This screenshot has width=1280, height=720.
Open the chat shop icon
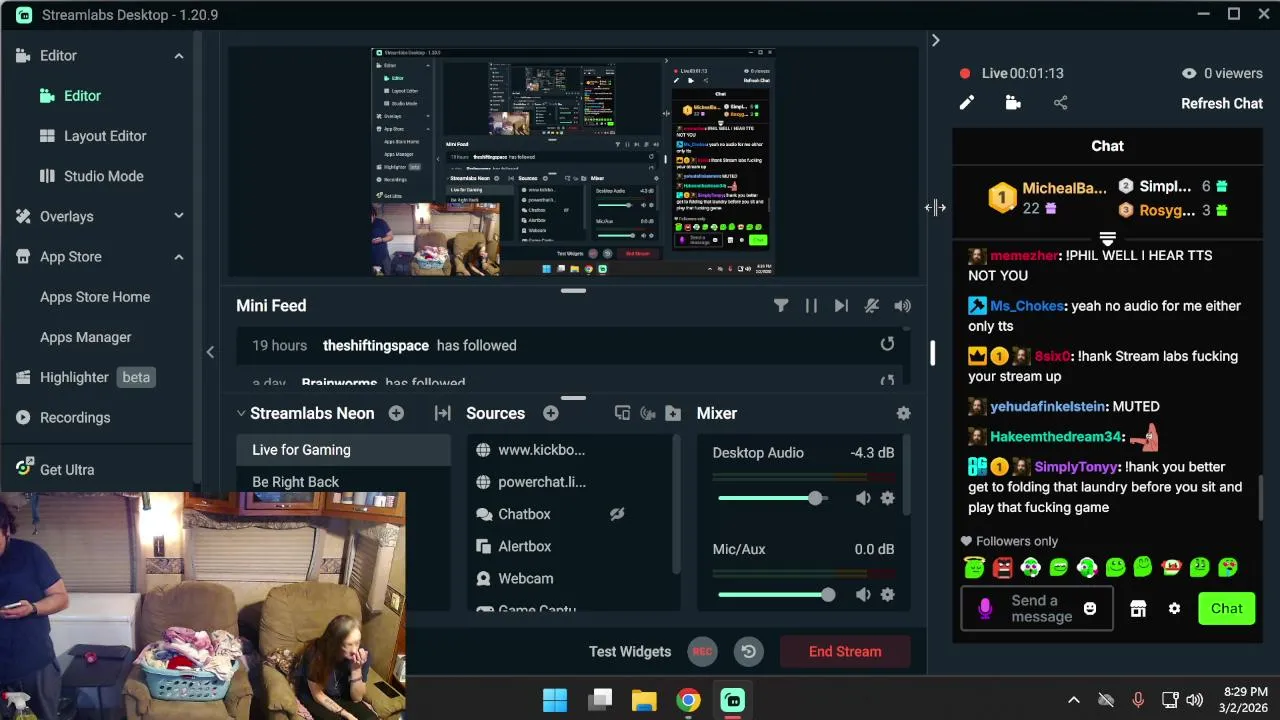pyautogui.click(x=1138, y=609)
